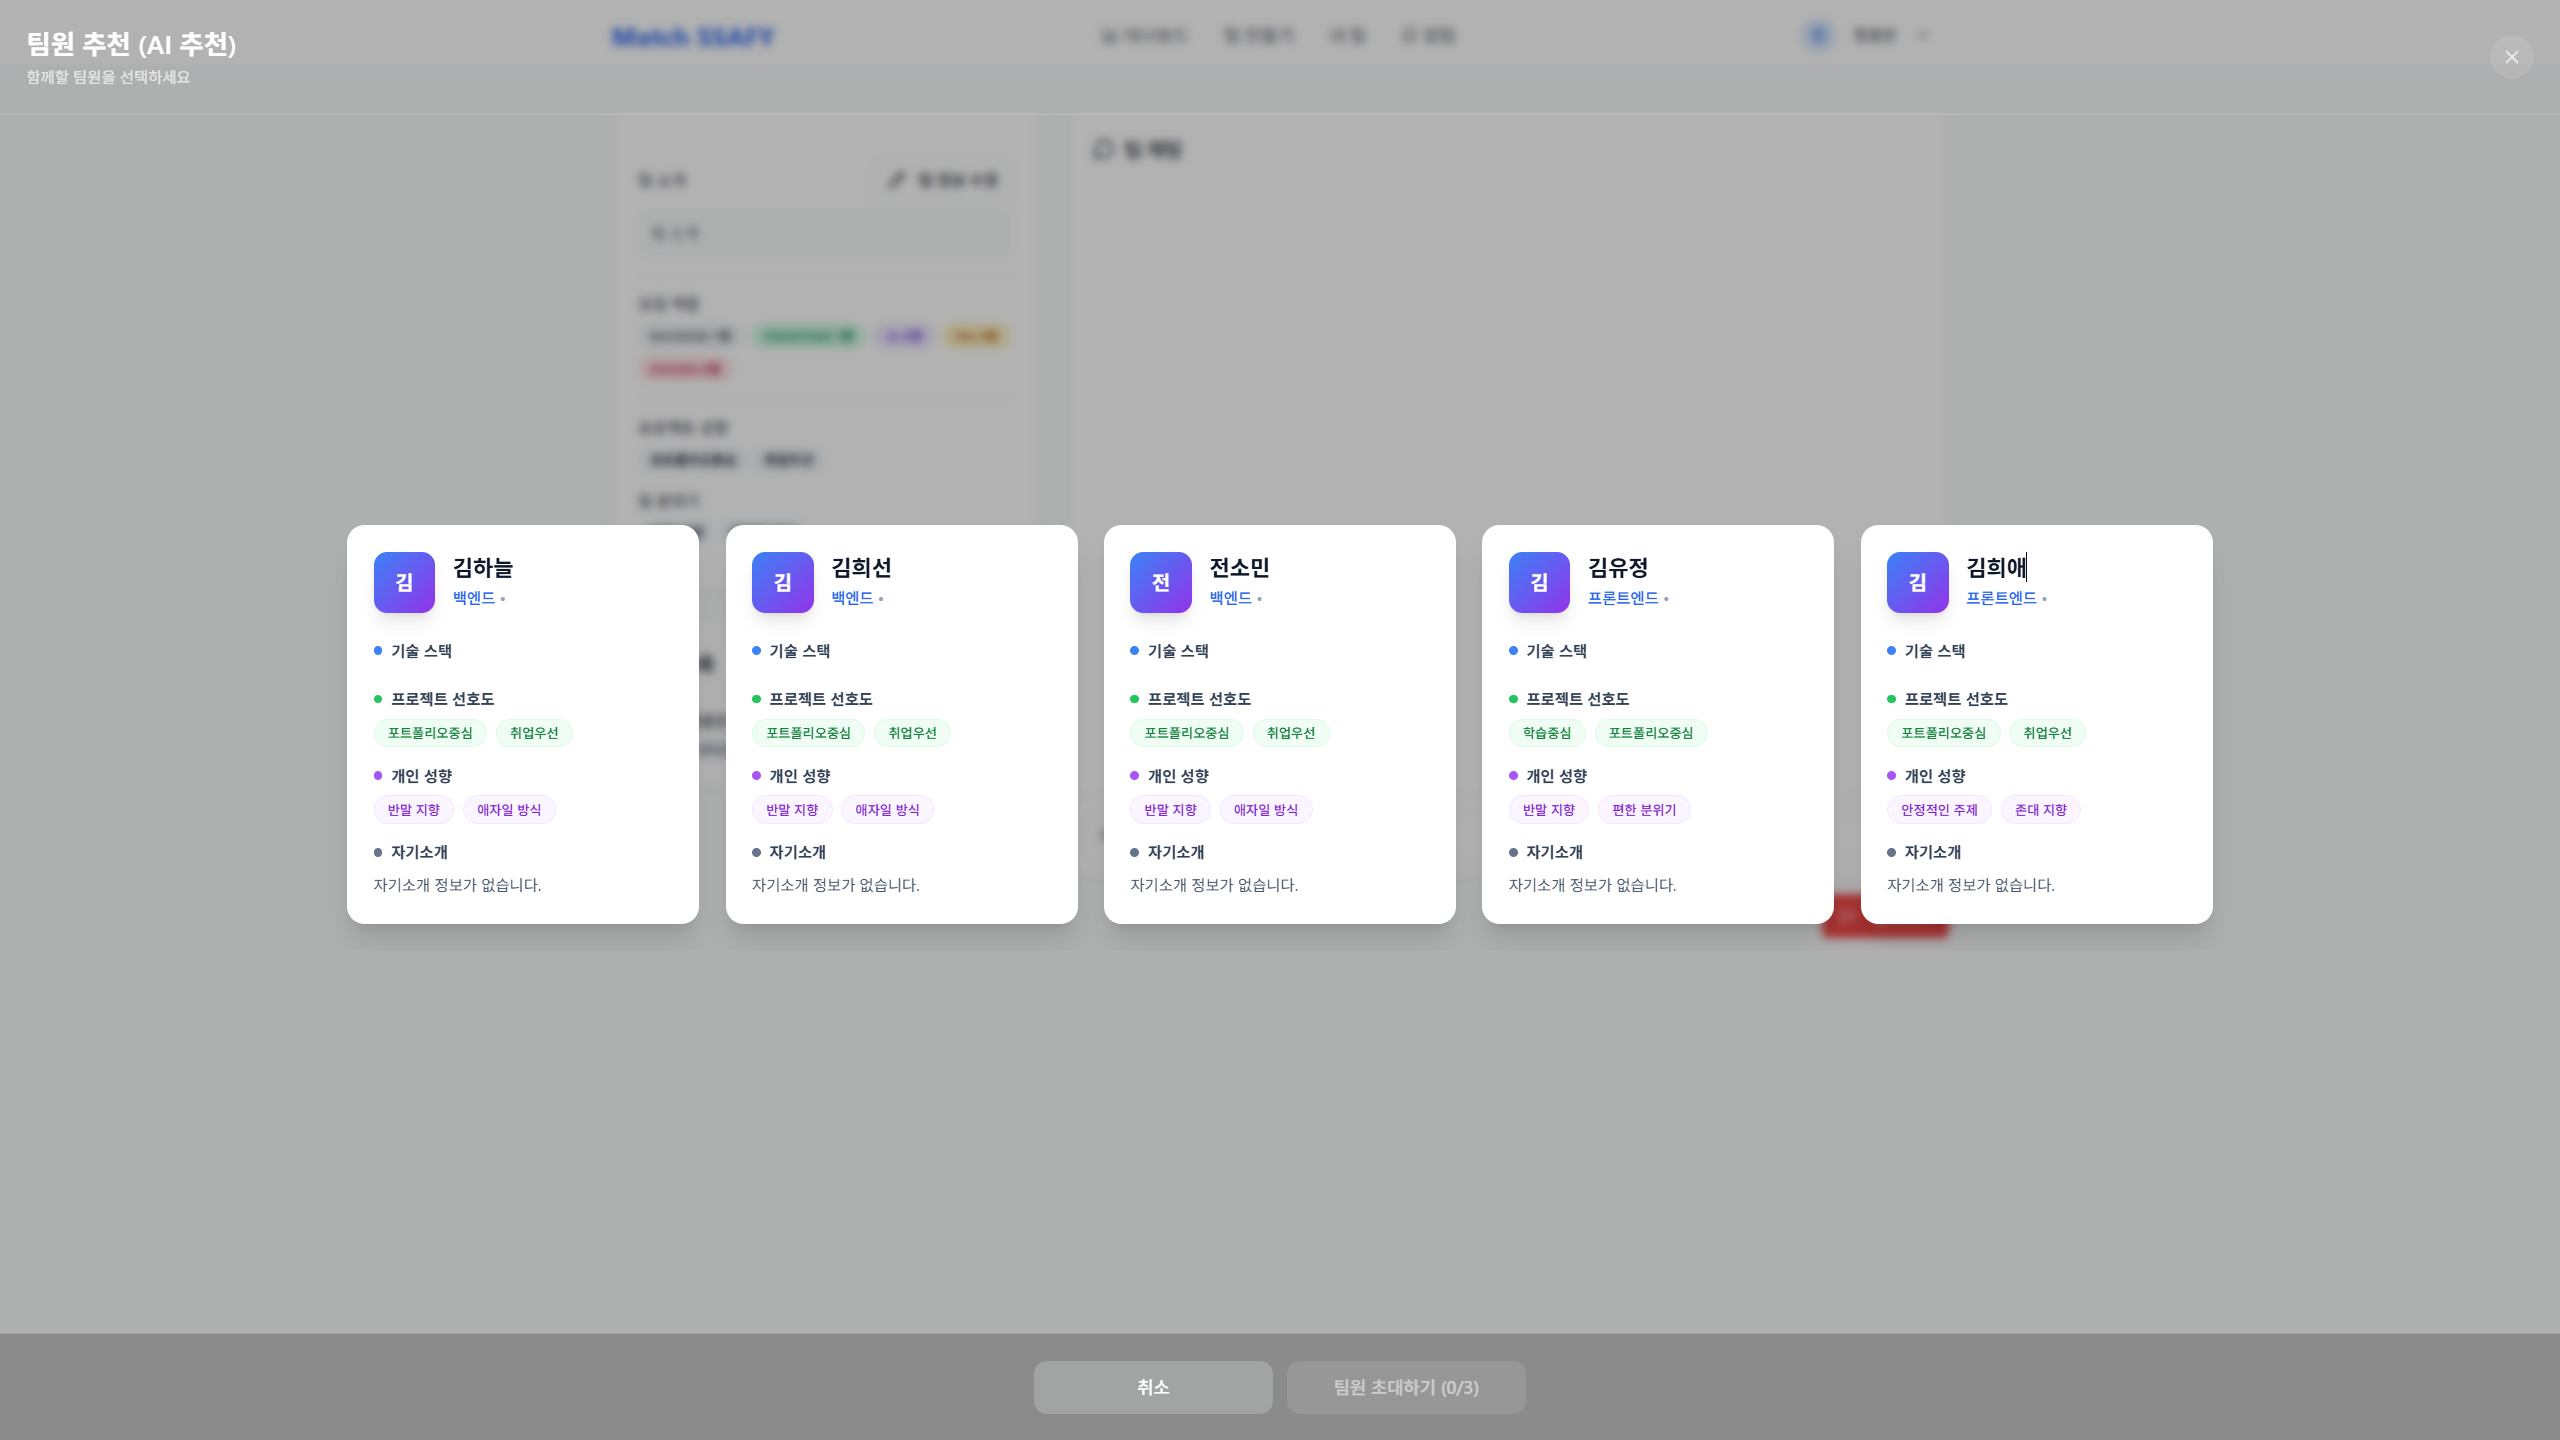Viewport: 2560px width, 1440px height.
Task: Click 백엔드 role label under 김하늘
Action: pyautogui.click(x=474, y=598)
